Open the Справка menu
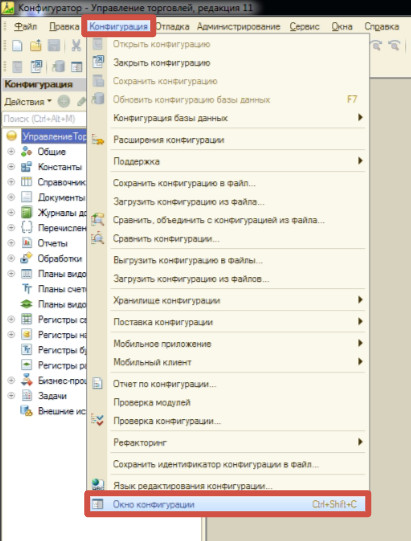Viewport: 411px width, 541px height. point(382,27)
